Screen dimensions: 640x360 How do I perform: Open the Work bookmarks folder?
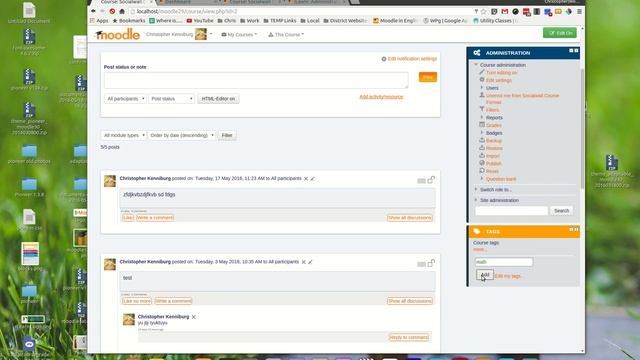[x=250, y=20]
